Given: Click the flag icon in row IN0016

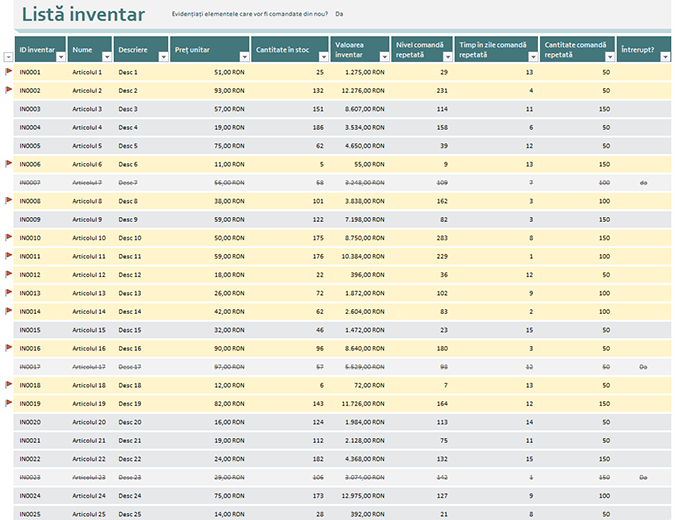Looking at the screenshot, I should click(9, 348).
